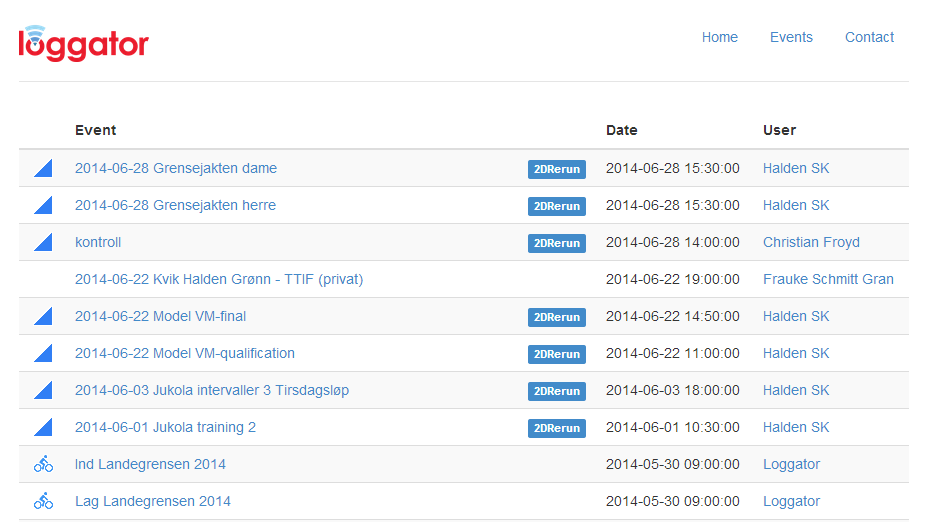Click triangle icon beside Grensejakten herre

point(43,205)
